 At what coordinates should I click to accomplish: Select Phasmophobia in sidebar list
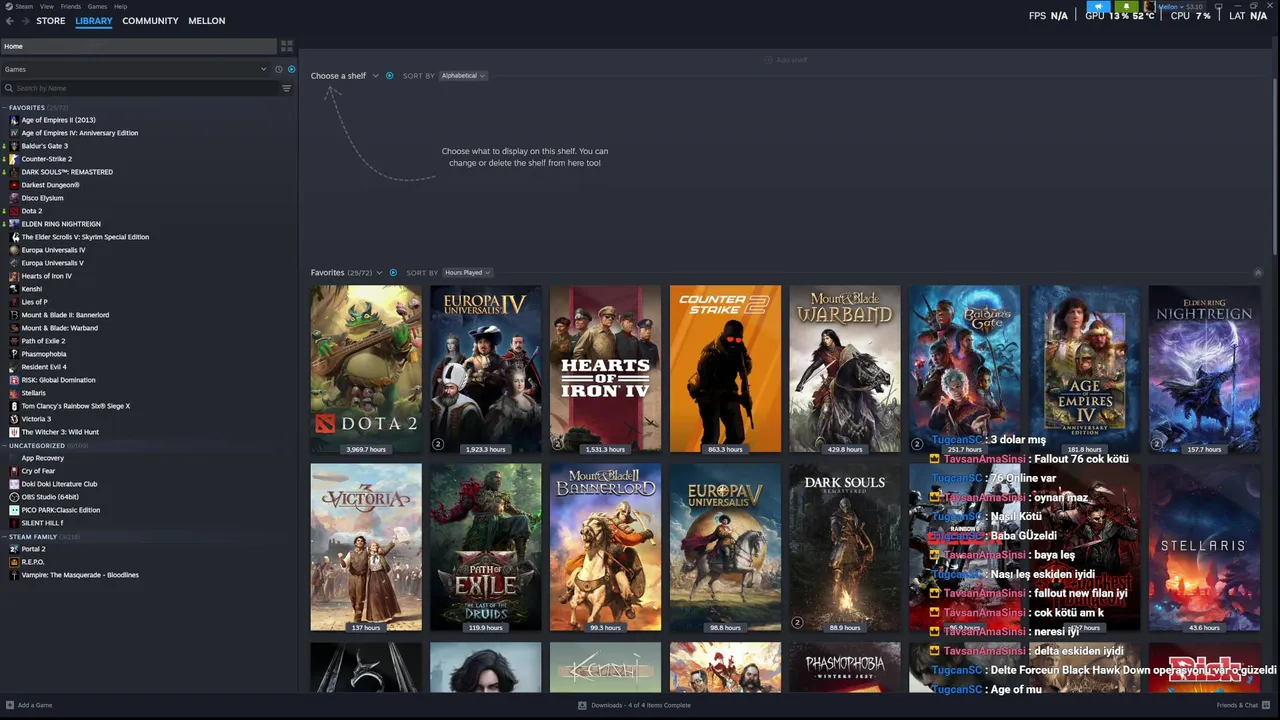(44, 354)
